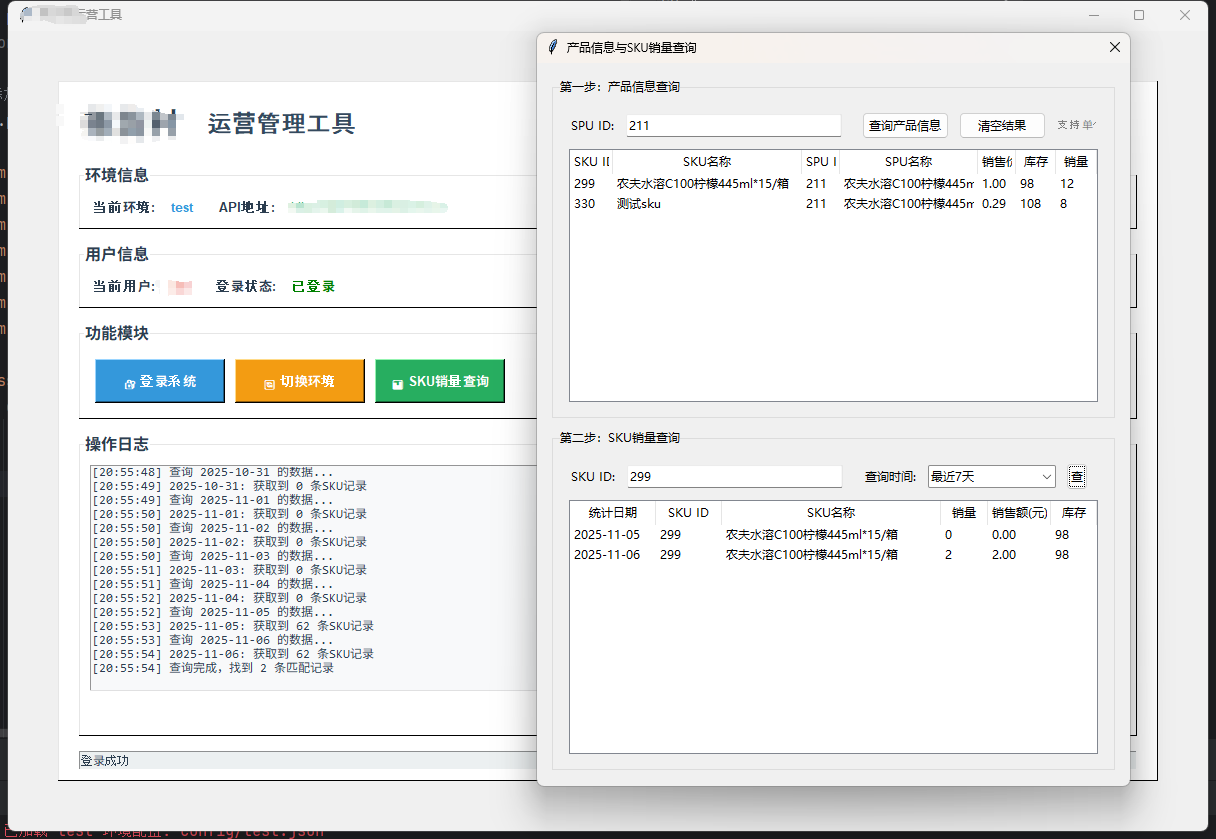Close the main 运营工具 window
This screenshot has width=1216, height=839.
1185,15
